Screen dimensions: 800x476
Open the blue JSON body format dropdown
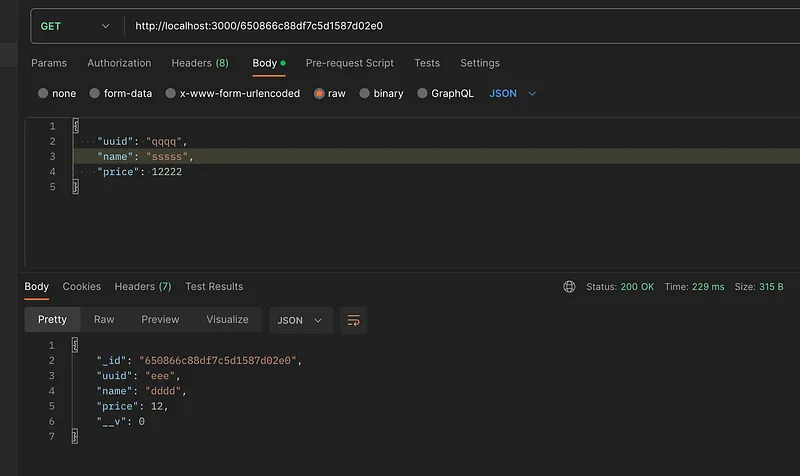click(x=512, y=93)
